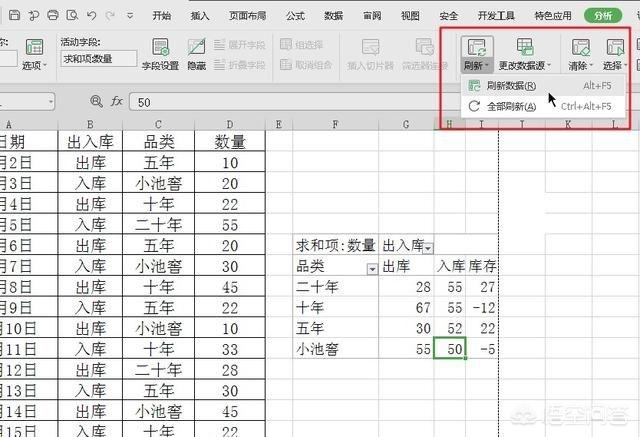The height and width of the screenshot is (437, 640).
Task: Switch to the 视图 tab
Action: pos(410,16)
